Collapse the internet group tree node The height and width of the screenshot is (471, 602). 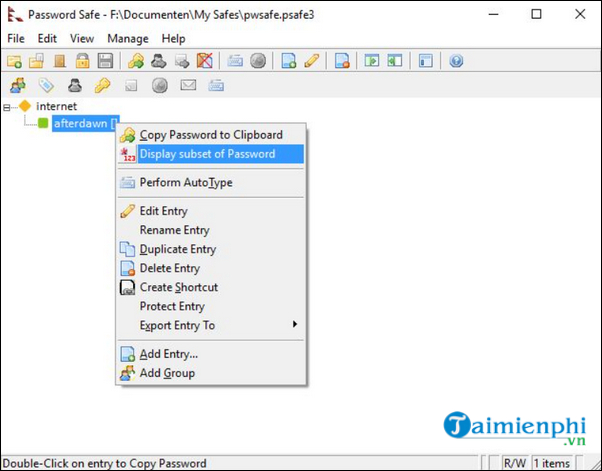(7, 107)
